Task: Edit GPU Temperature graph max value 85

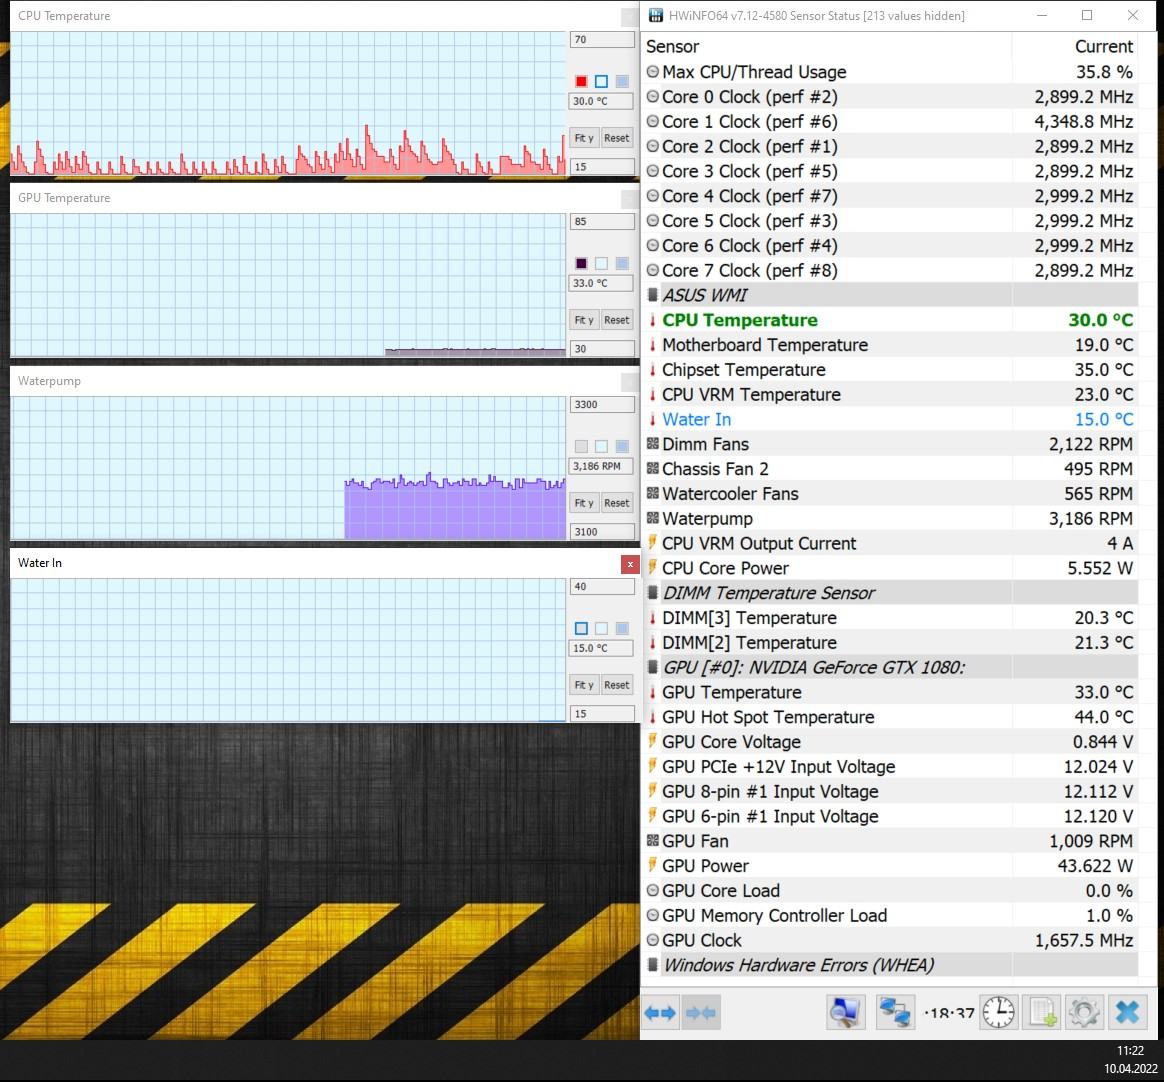Action: [602, 221]
